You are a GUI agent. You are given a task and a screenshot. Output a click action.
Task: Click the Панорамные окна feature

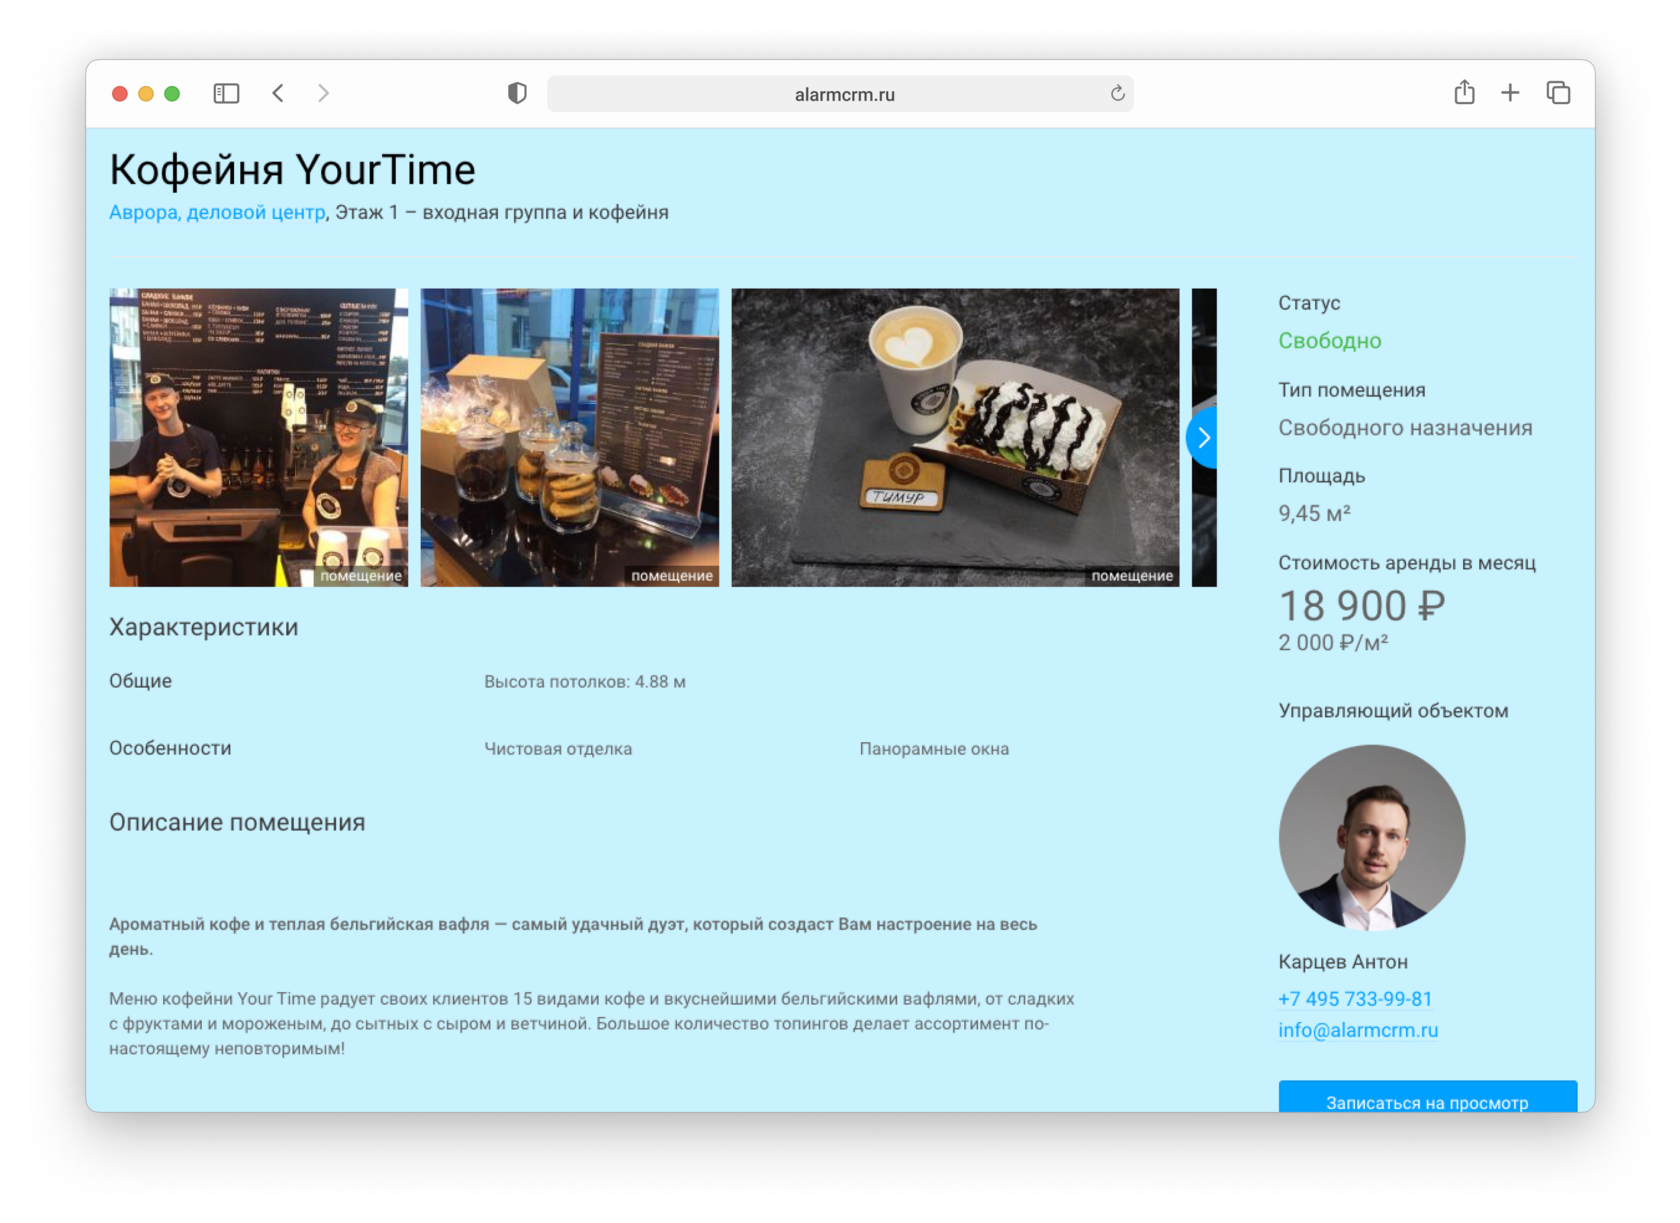934,749
